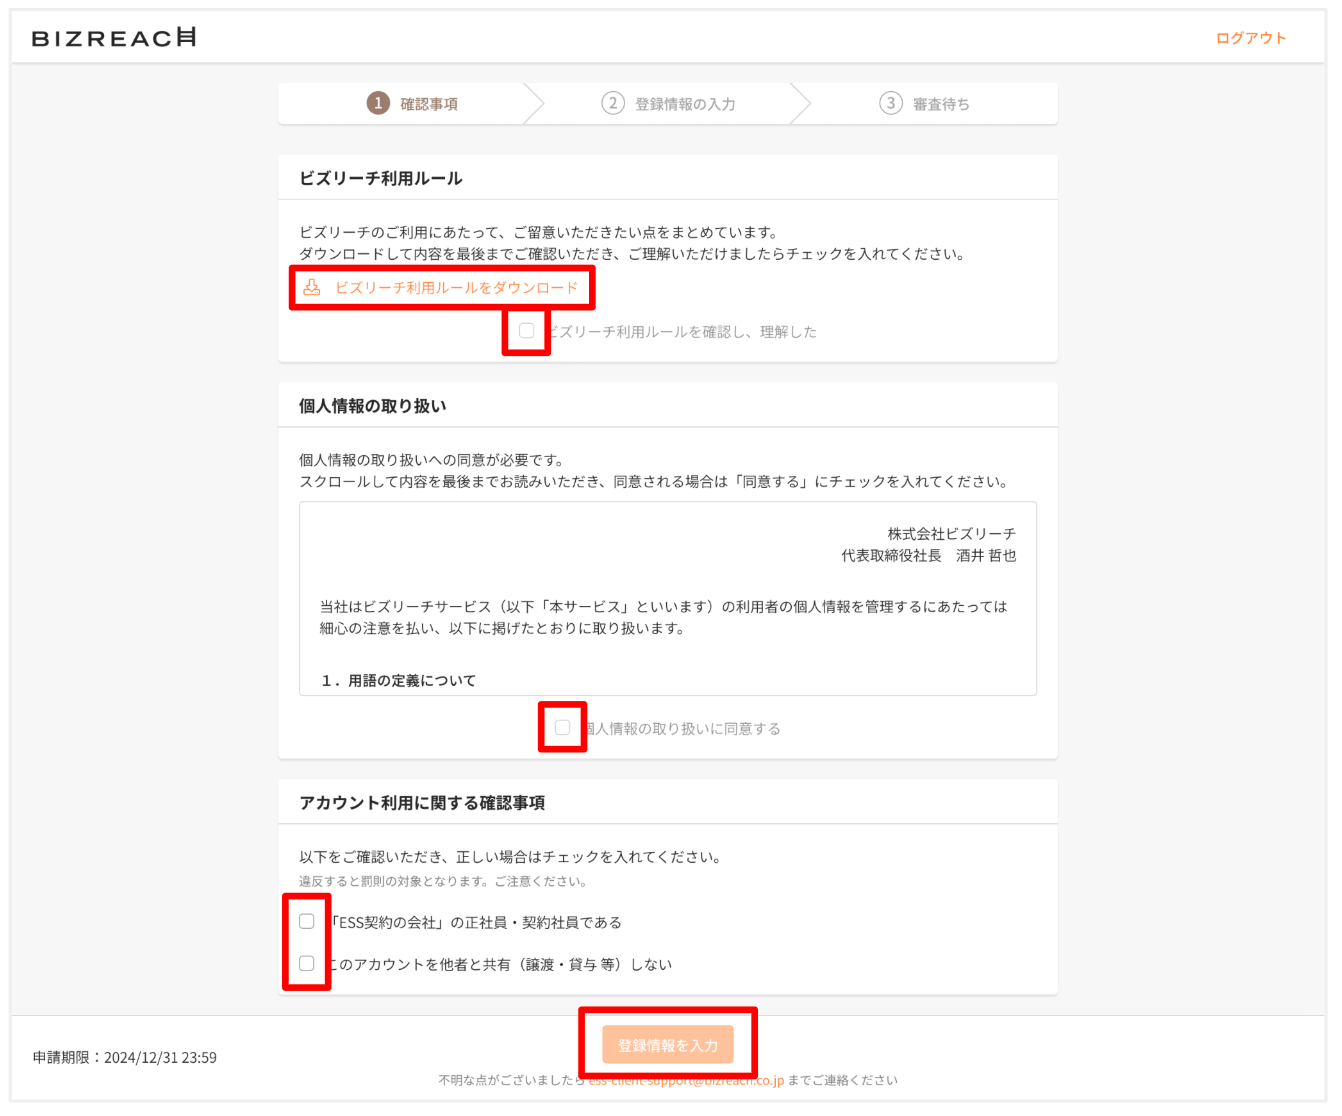
Task: Click the 個人情報の取り扱いに同意する label text
Action: (682, 729)
